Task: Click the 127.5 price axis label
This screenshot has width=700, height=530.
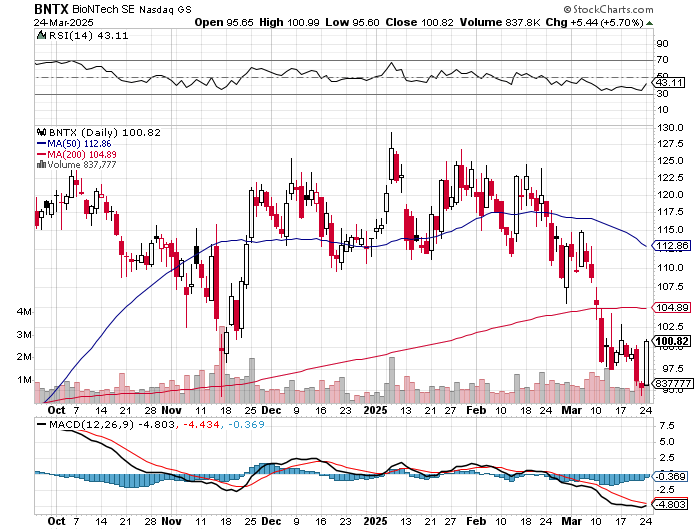Action: pyautogui.click(x=671, y=144)
